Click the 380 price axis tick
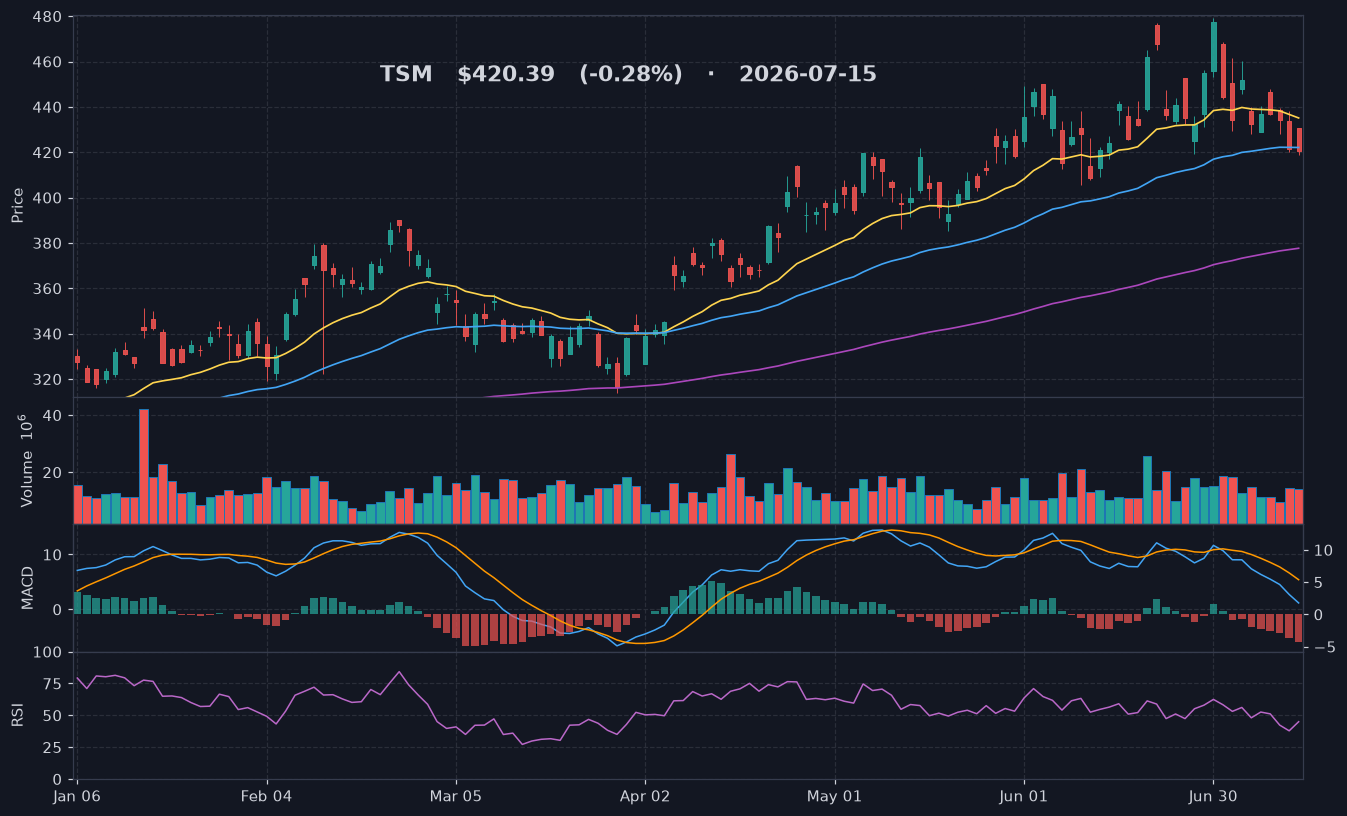 click(49, 244)
